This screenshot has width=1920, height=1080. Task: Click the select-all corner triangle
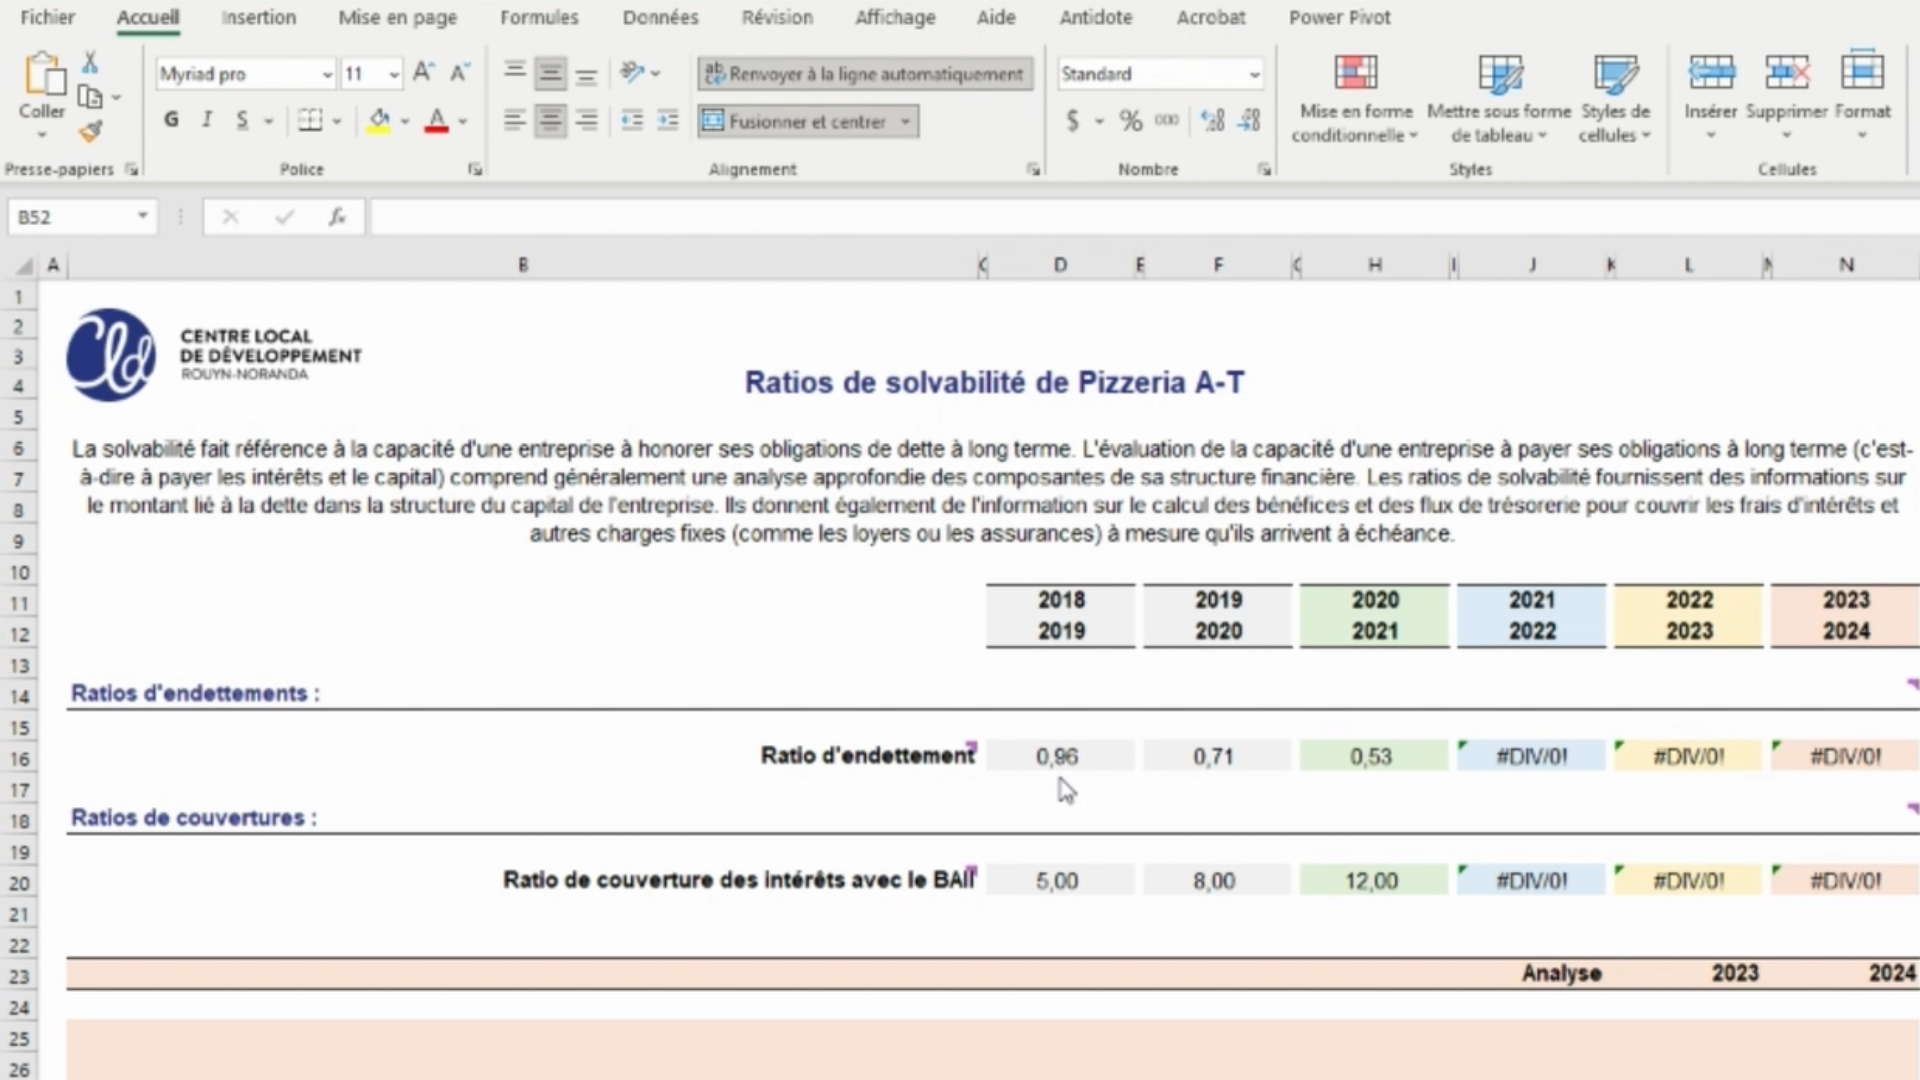click(24, 265)
